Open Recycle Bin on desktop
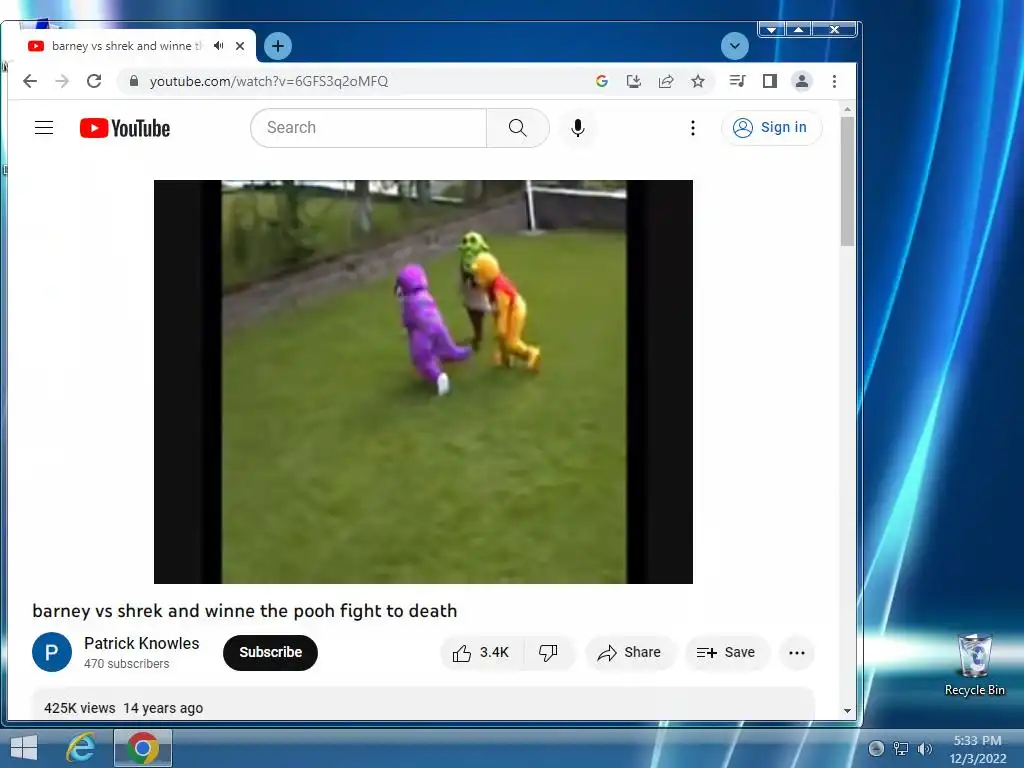Image resolution: width=1024 pixels, height=768 pixels. pyautogui.click(x=974, y=665)
